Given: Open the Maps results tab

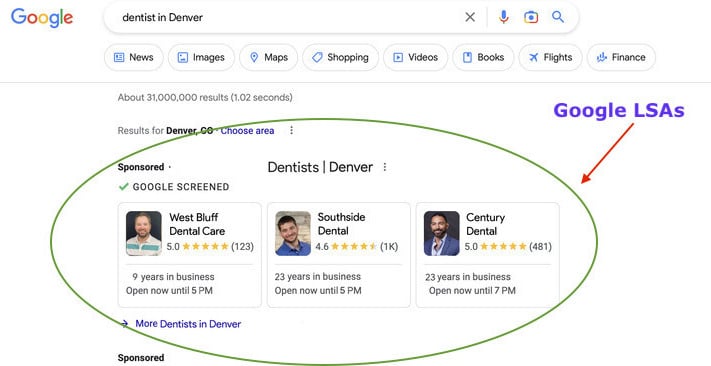Looking at the screenshot, I should coord(269,57).
